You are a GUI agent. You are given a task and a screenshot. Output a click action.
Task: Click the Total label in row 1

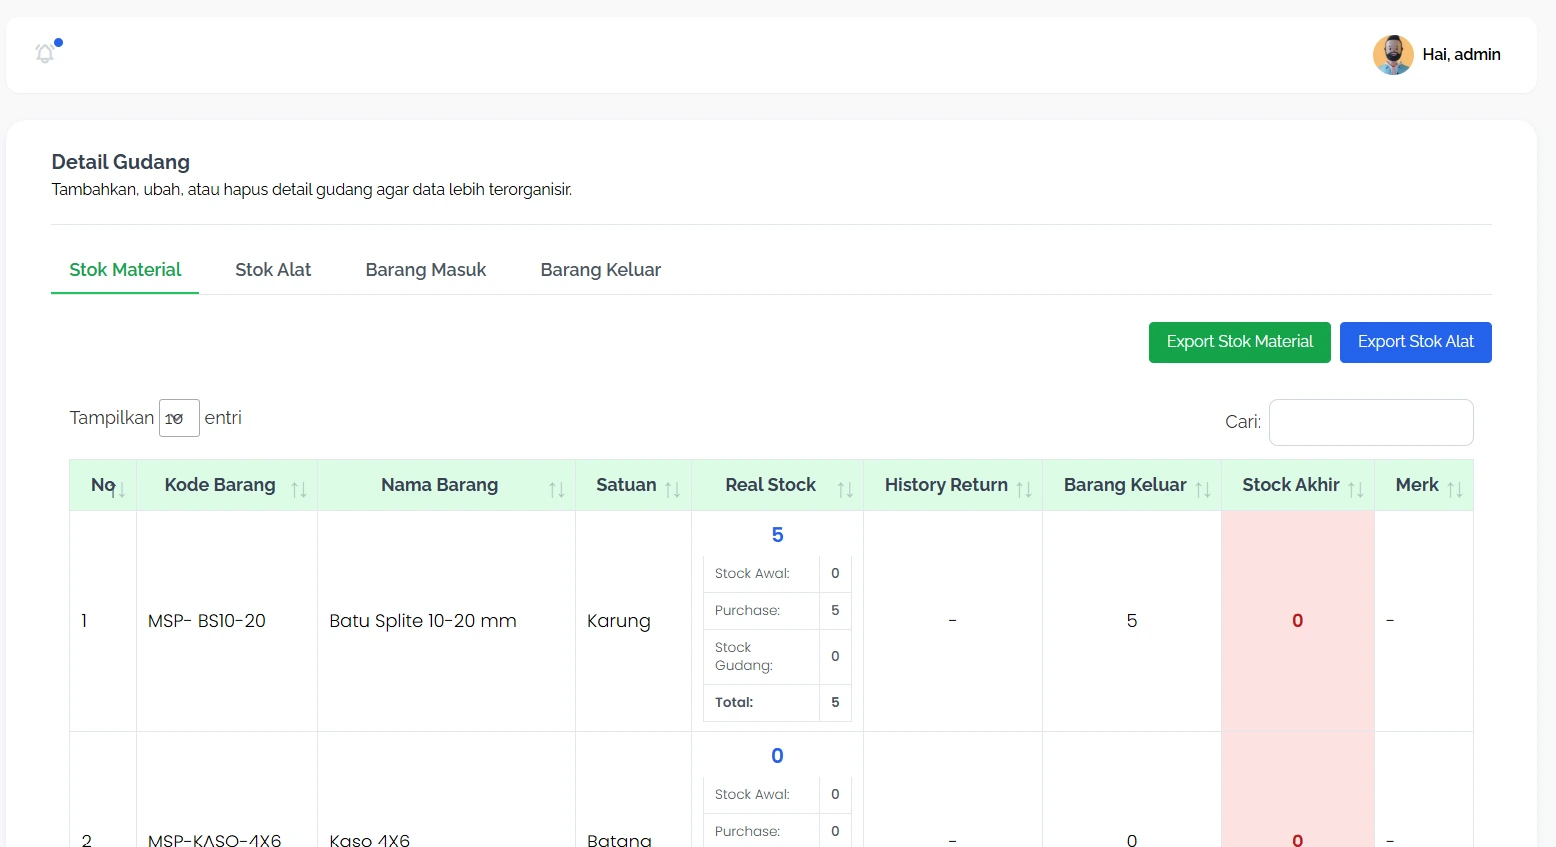[x=734, y=703]
